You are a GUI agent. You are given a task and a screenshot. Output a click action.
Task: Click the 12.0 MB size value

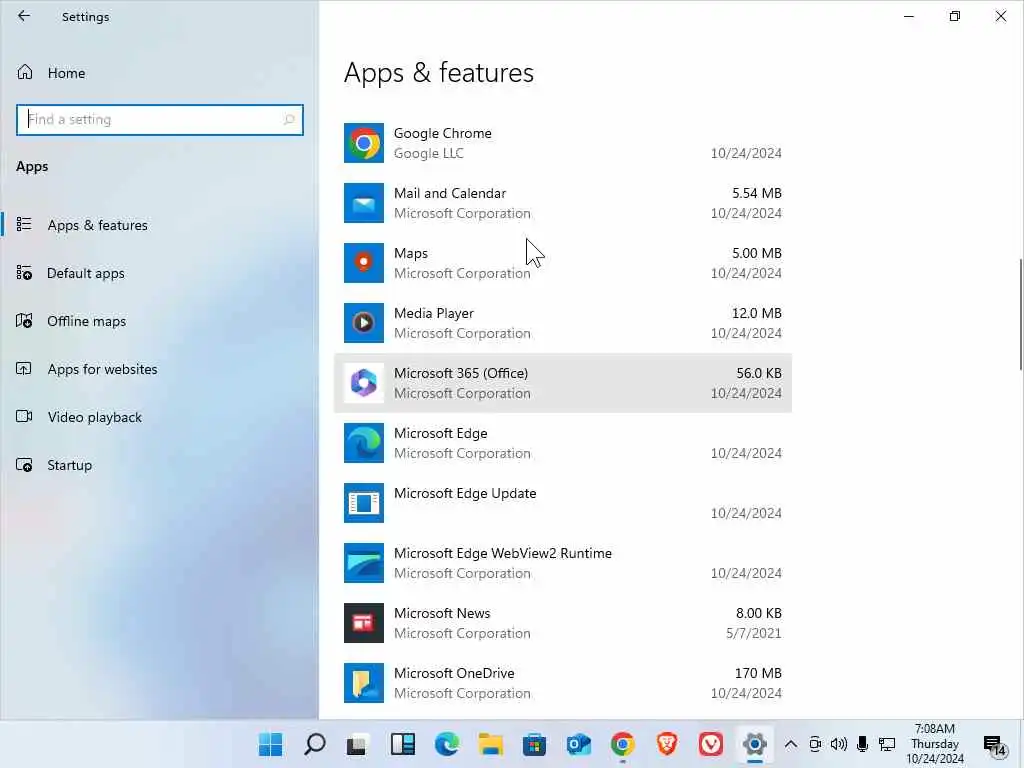[x=756, y=313]
